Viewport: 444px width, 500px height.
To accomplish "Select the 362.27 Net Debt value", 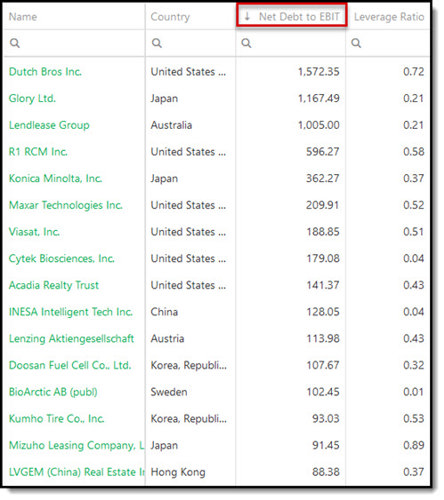I will (x=323, y=178).
